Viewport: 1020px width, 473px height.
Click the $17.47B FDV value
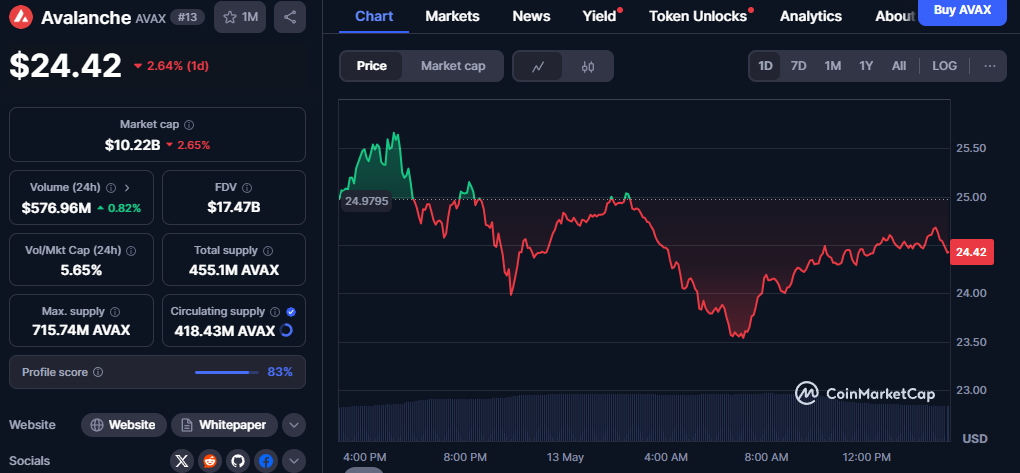(x=234, y=208)
